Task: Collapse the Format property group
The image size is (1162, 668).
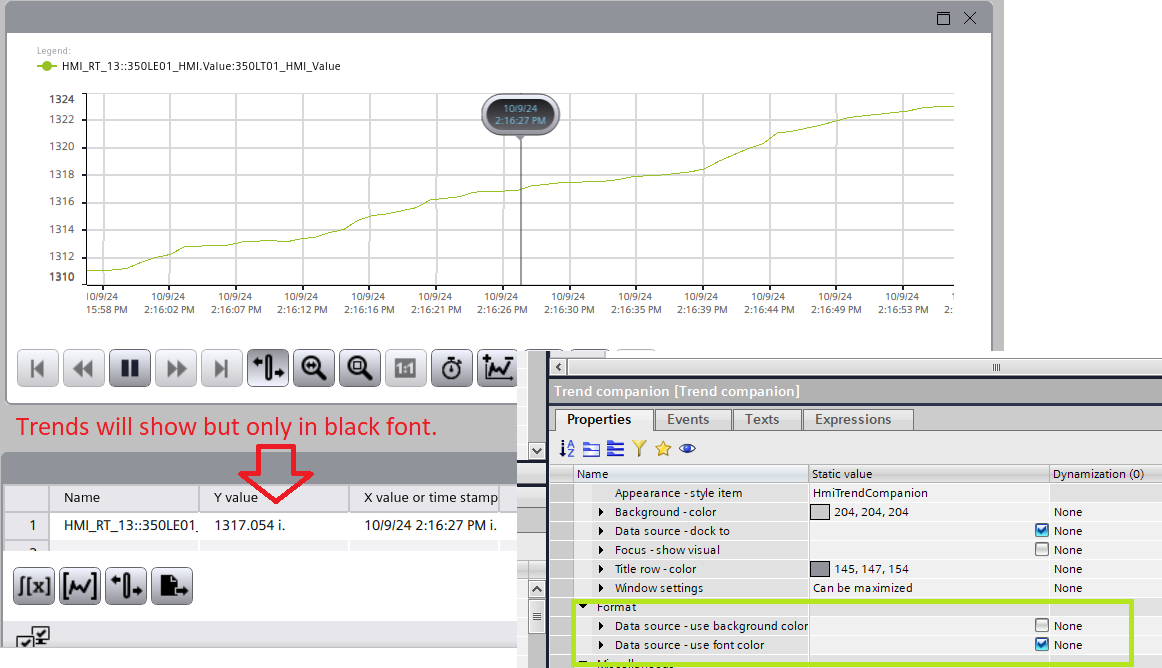Action: pos(583,607)
